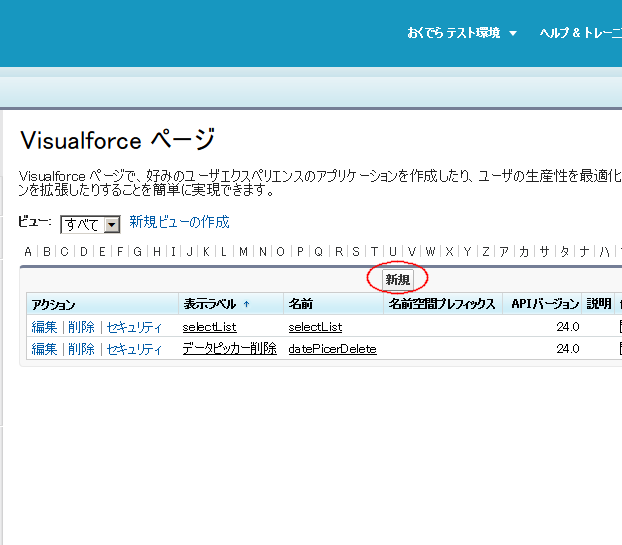Filter list by letter O
This screenshot has width=622, height=545.
280,252
